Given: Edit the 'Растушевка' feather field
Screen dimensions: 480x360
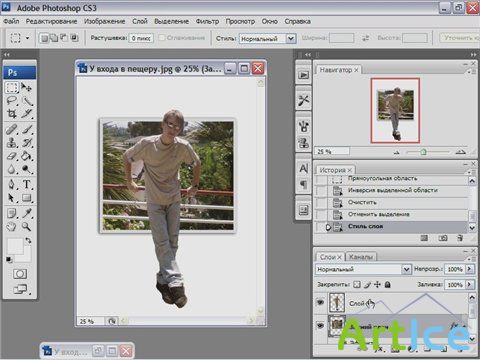Looking at the screenshot, I should 141,38.
